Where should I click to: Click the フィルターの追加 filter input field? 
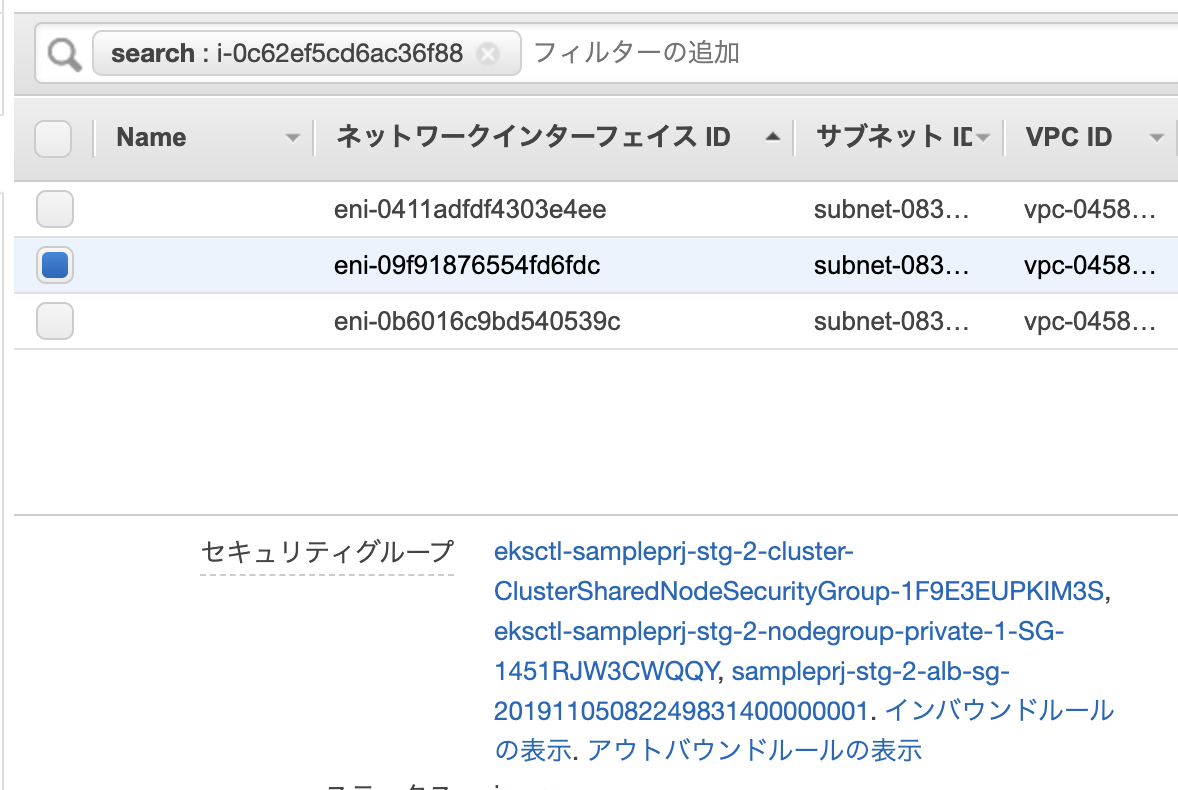point(640,53)
